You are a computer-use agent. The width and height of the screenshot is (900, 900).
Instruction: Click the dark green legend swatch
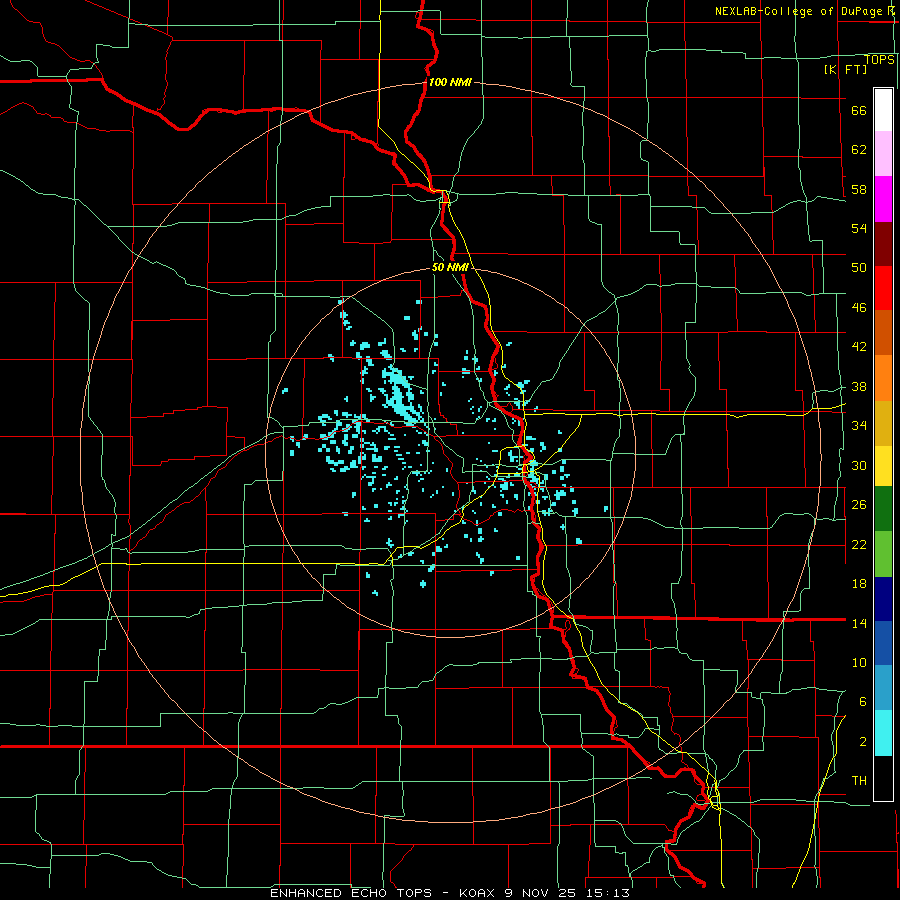(883, 509)
